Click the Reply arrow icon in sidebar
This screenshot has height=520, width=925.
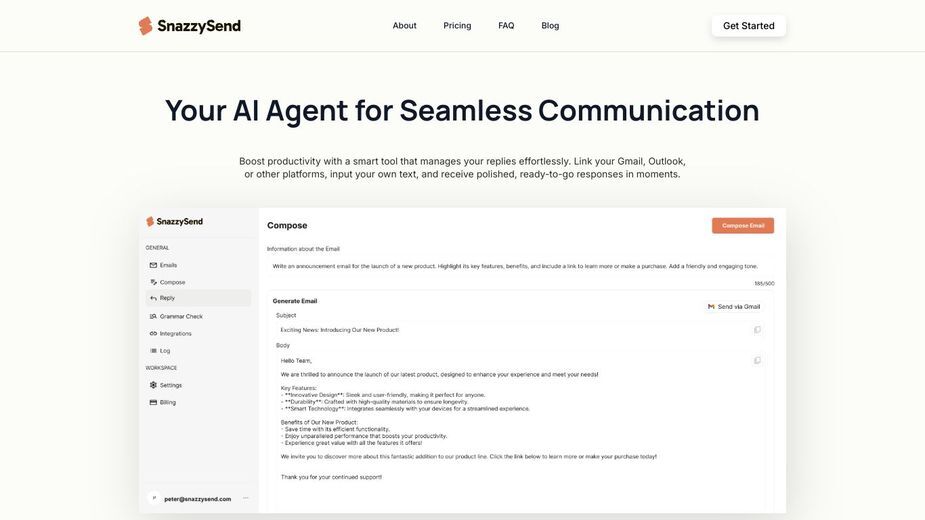[x=153, y=298]
